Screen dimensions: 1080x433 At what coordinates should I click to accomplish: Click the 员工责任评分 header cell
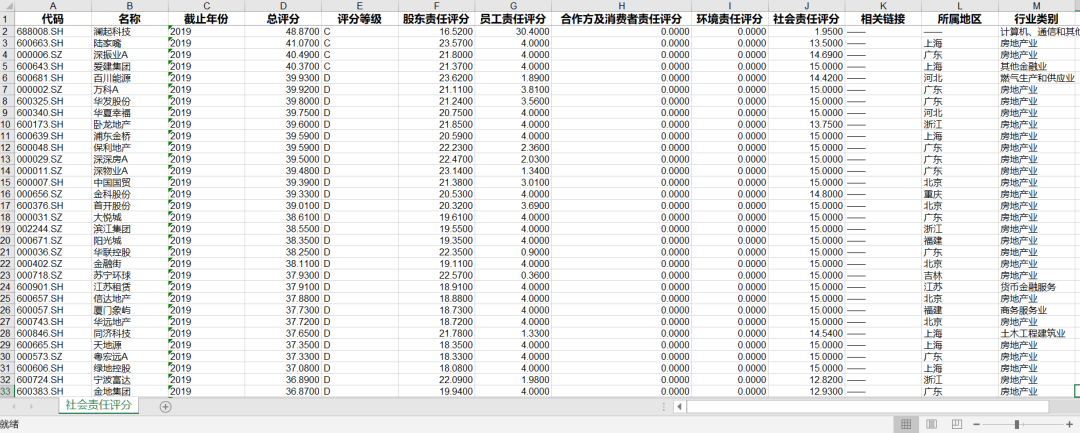[x=513, y=19]
